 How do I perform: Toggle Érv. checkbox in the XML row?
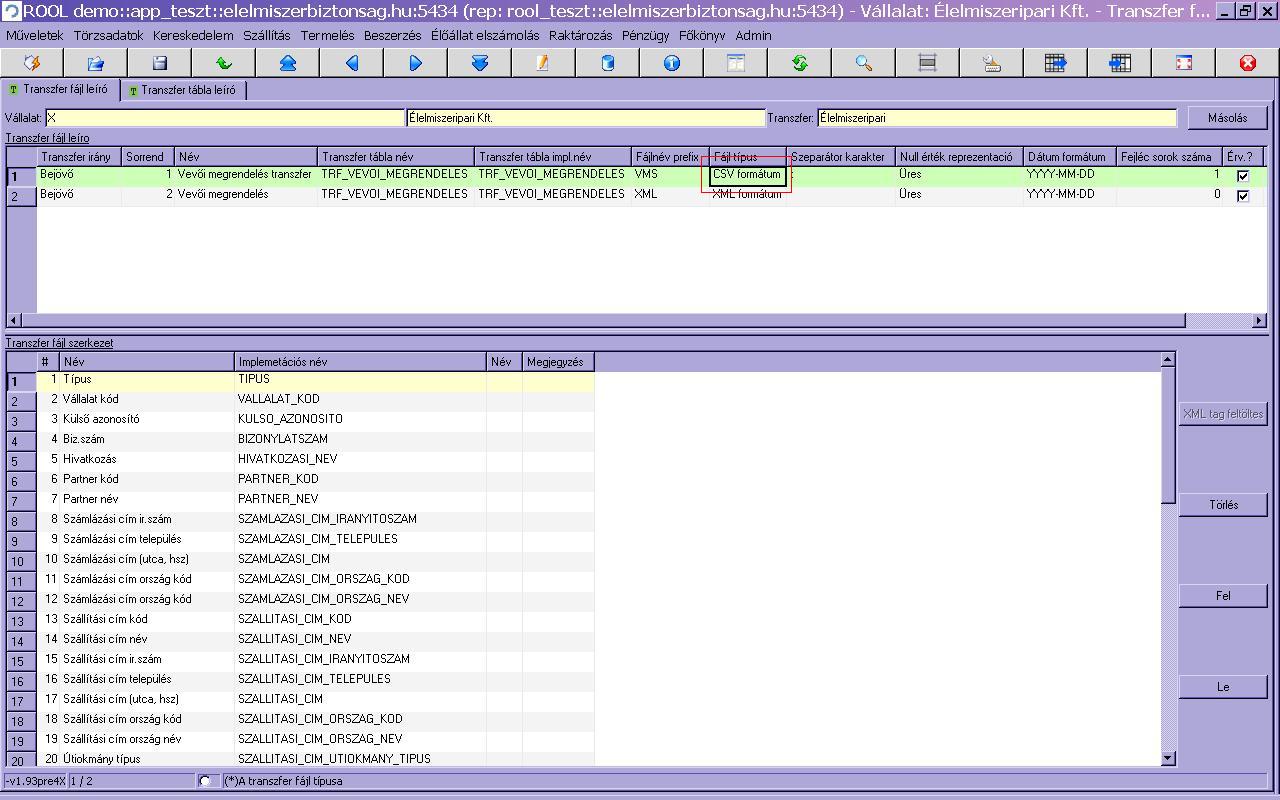(1243, 196)
